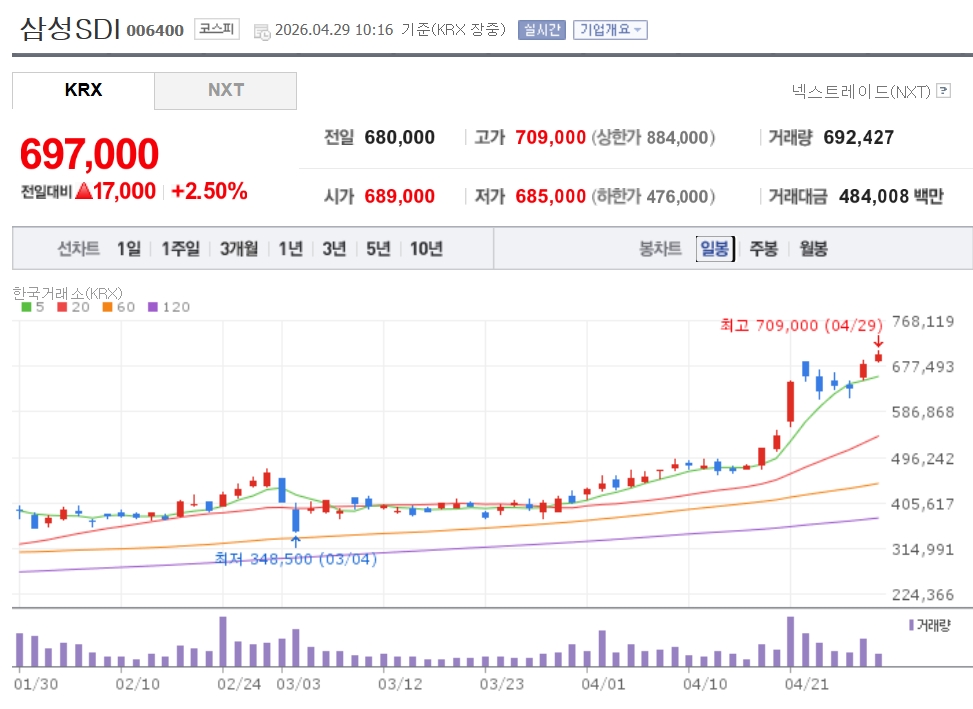
Task: Switch to the KRX tab
Action: coord(83,90)
